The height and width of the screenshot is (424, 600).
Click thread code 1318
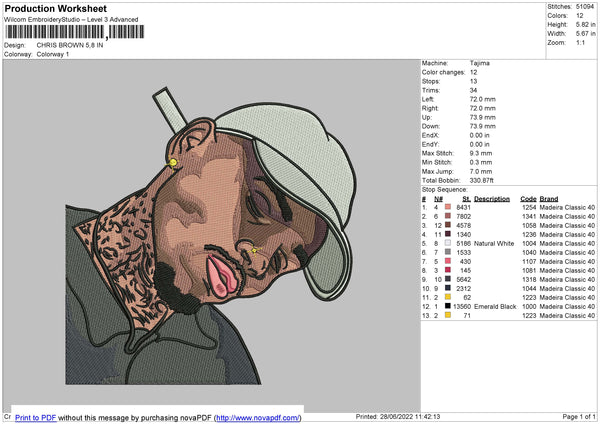[x=529, y=279]
